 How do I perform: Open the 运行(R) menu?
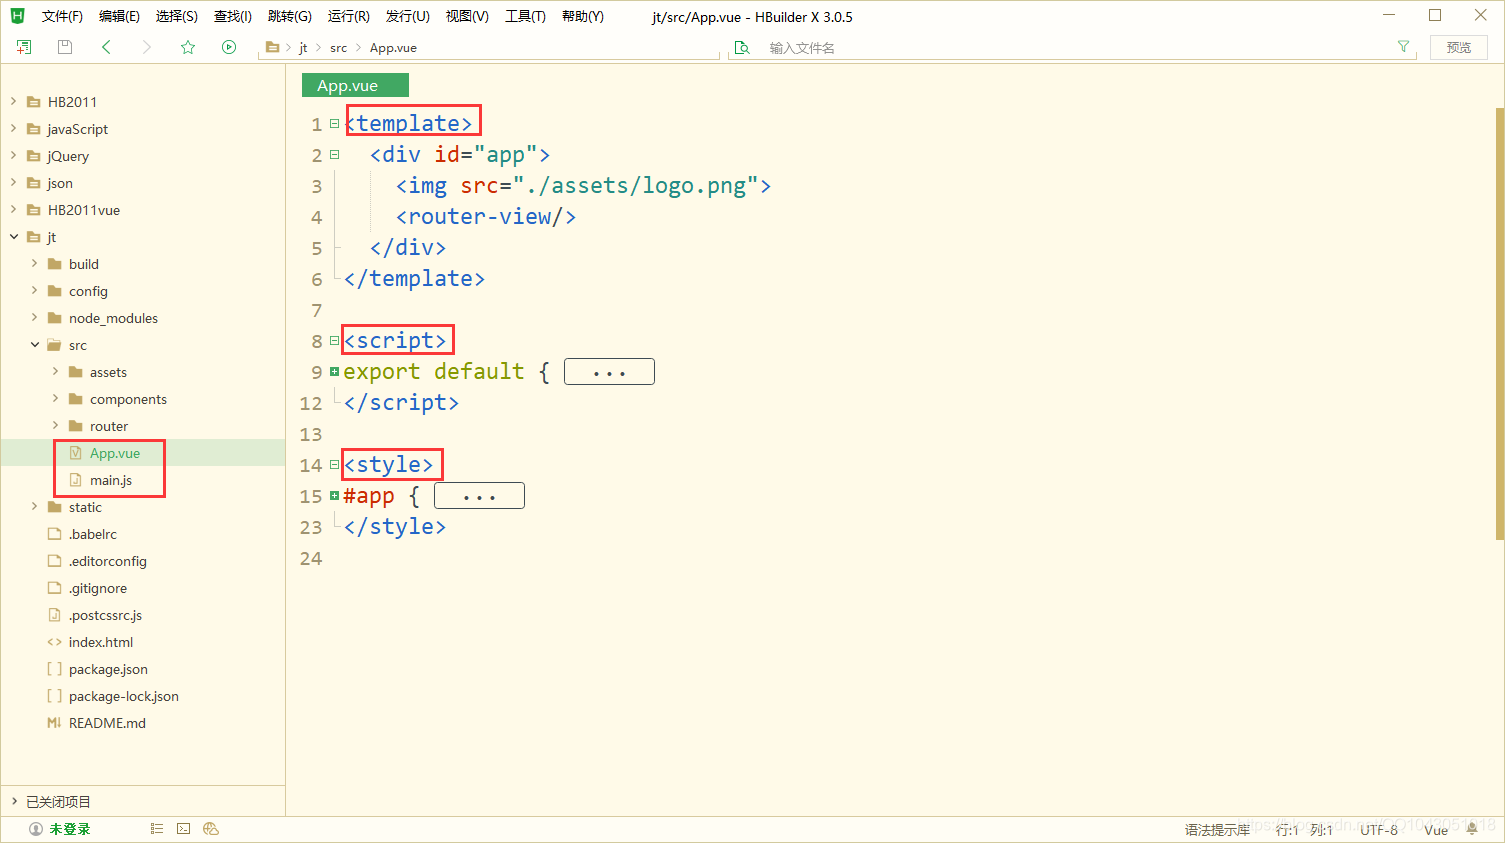point(348,16)
